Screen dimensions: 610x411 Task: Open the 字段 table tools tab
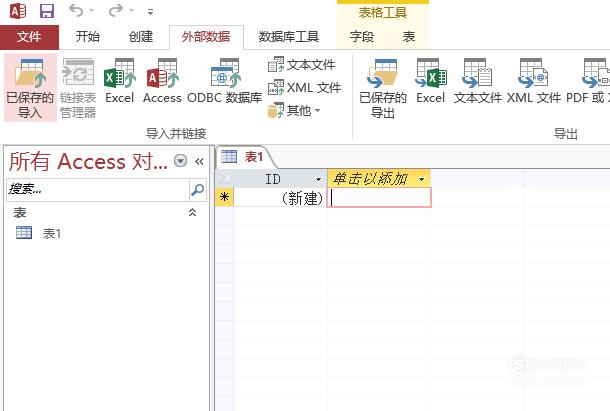point(362,37)
